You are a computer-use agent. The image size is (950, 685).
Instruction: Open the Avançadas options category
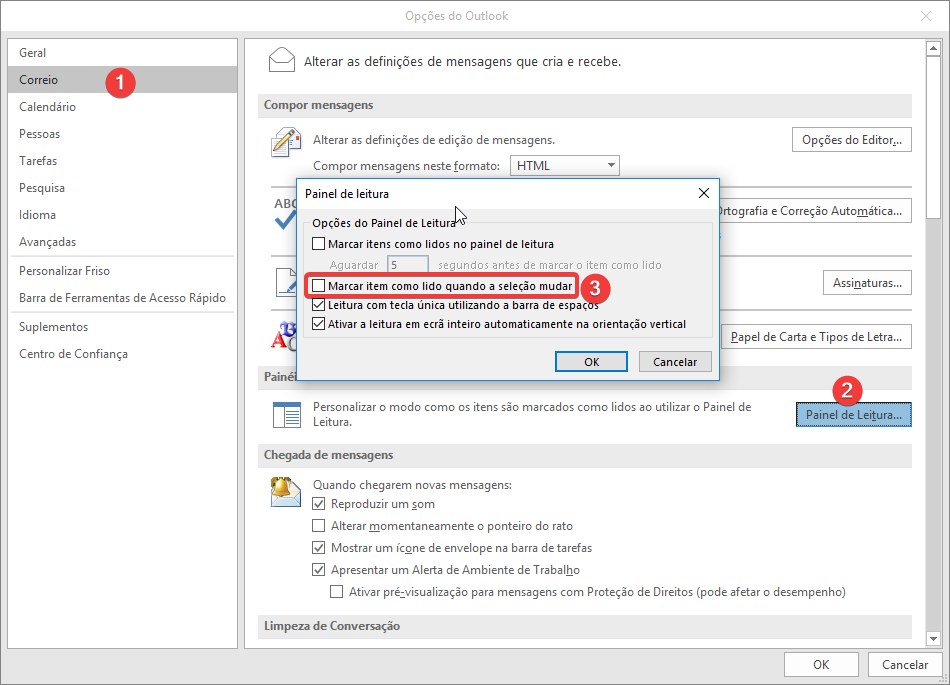tap(47, 242)
